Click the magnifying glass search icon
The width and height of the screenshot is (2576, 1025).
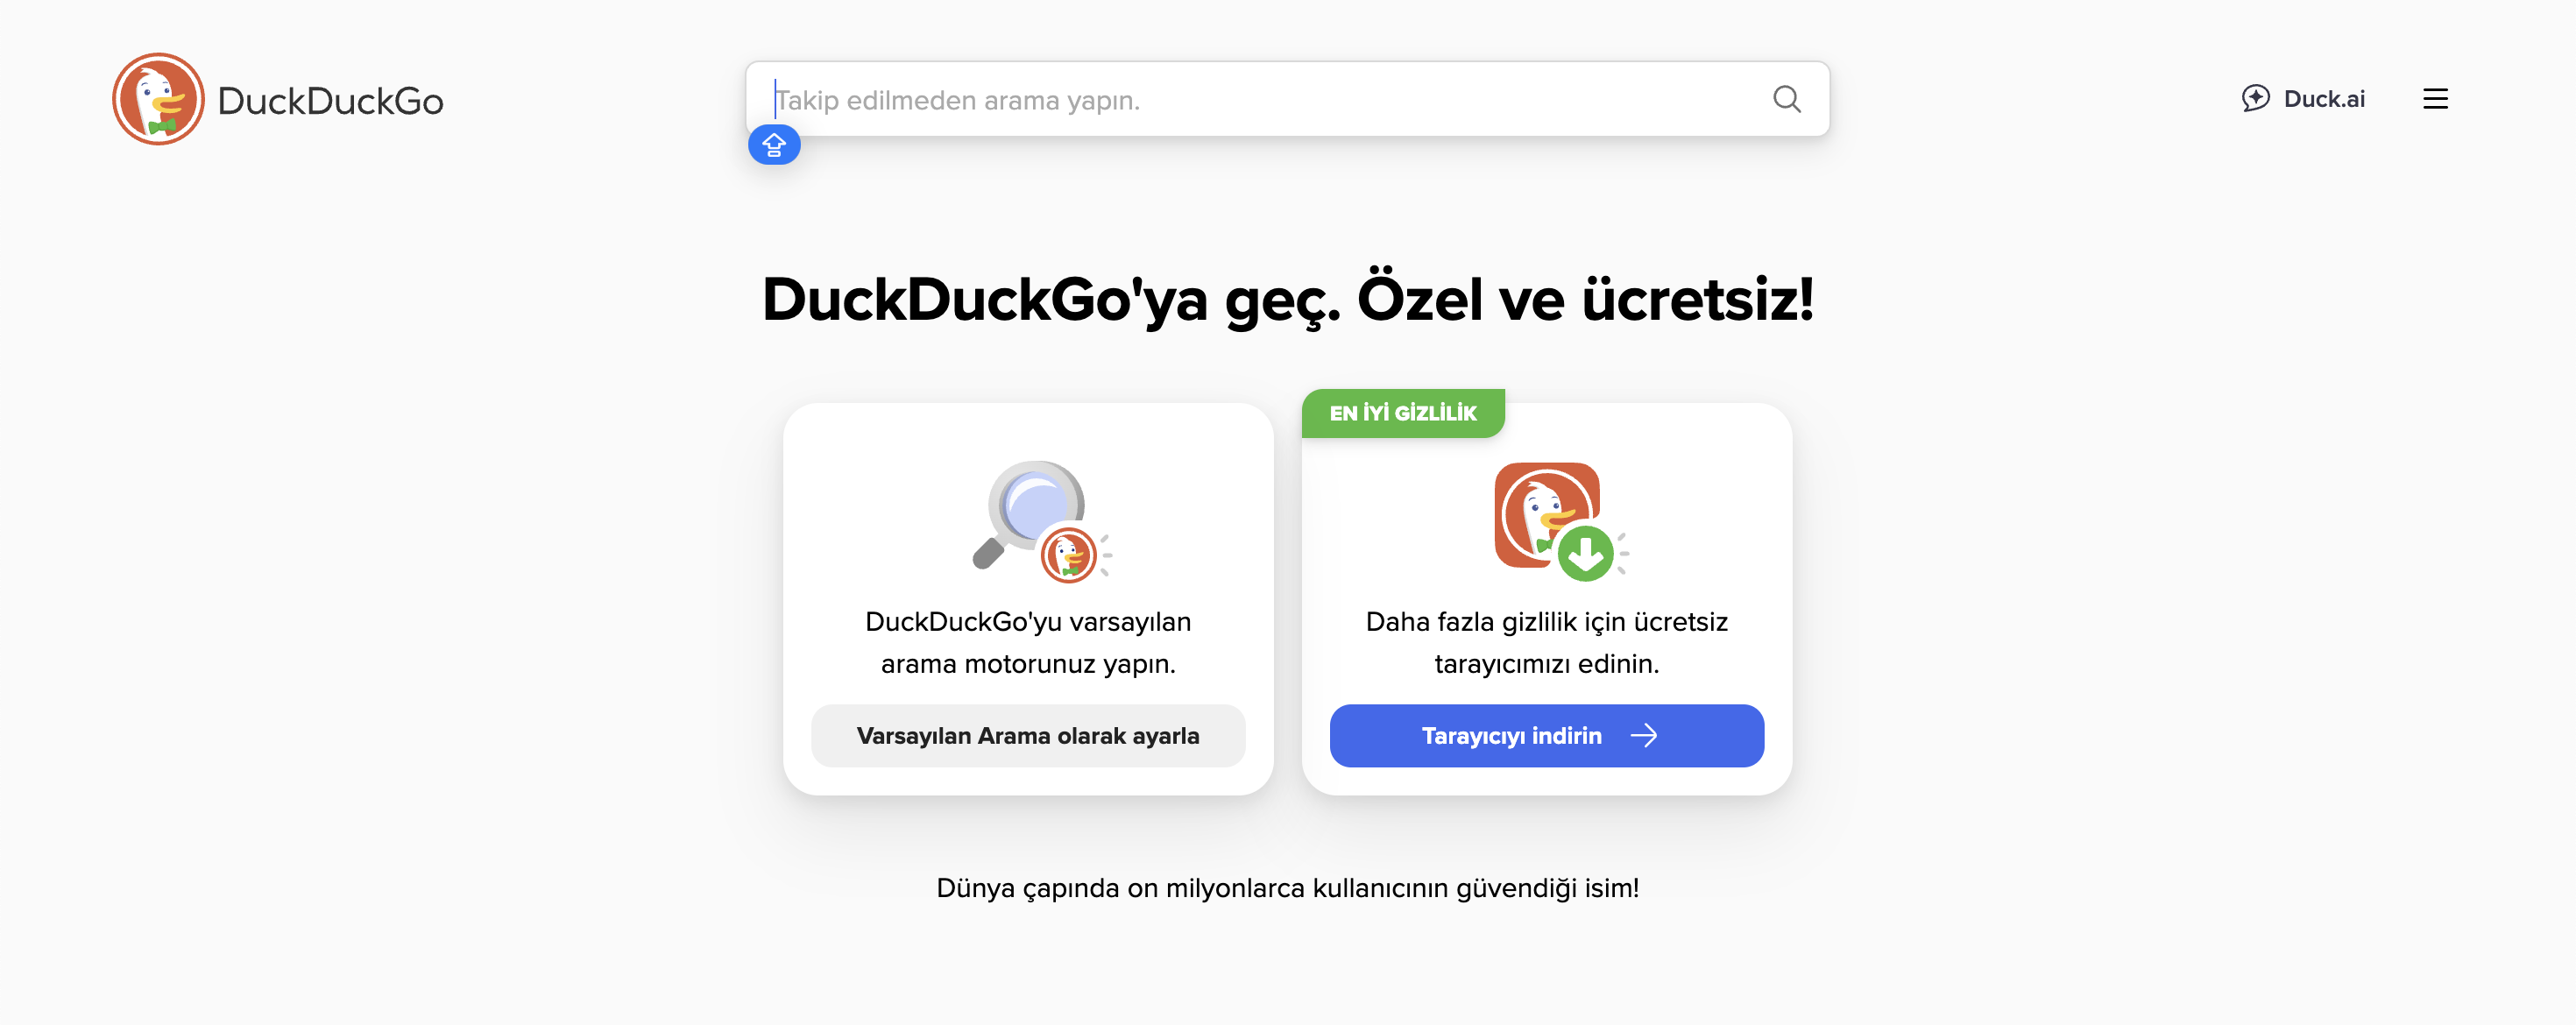click(1786, 99)
